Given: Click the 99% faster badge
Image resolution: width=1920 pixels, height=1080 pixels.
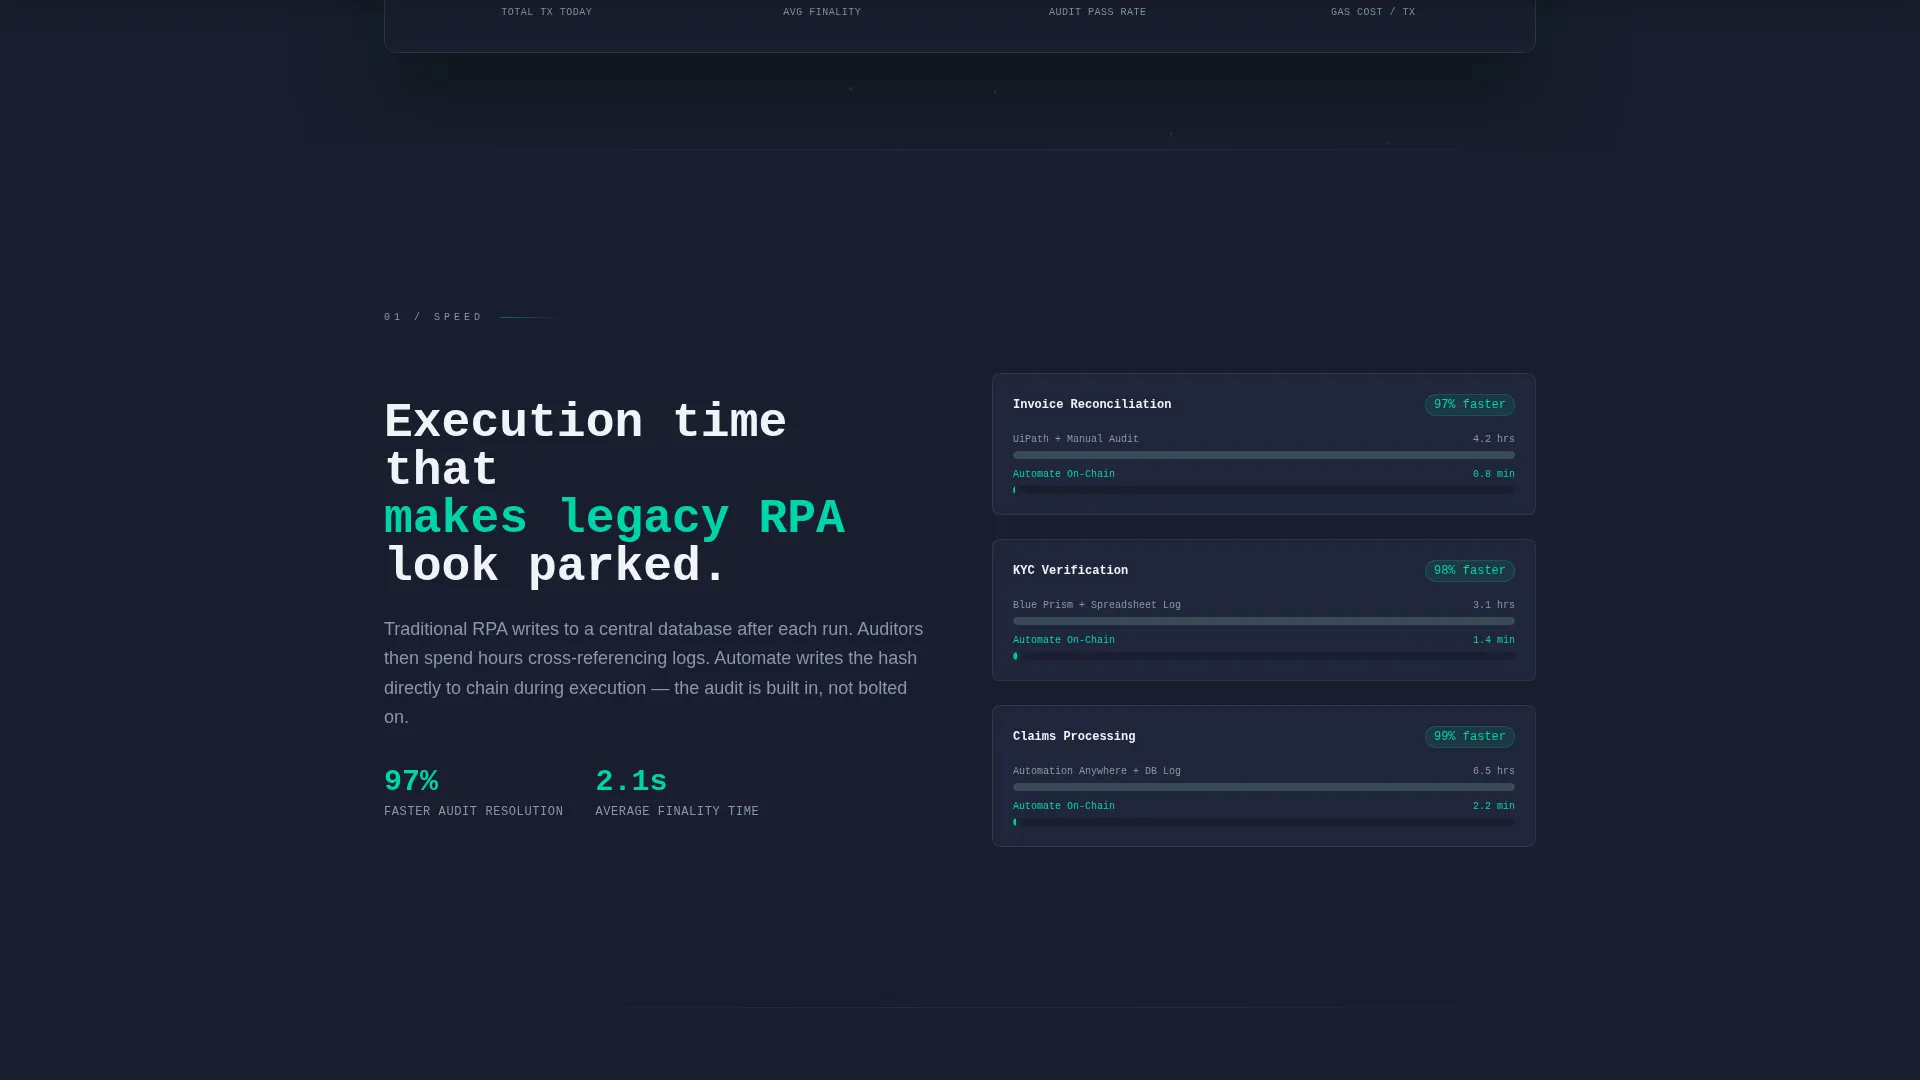Looking at the screenshot, I should click(x=1469, y=737).
